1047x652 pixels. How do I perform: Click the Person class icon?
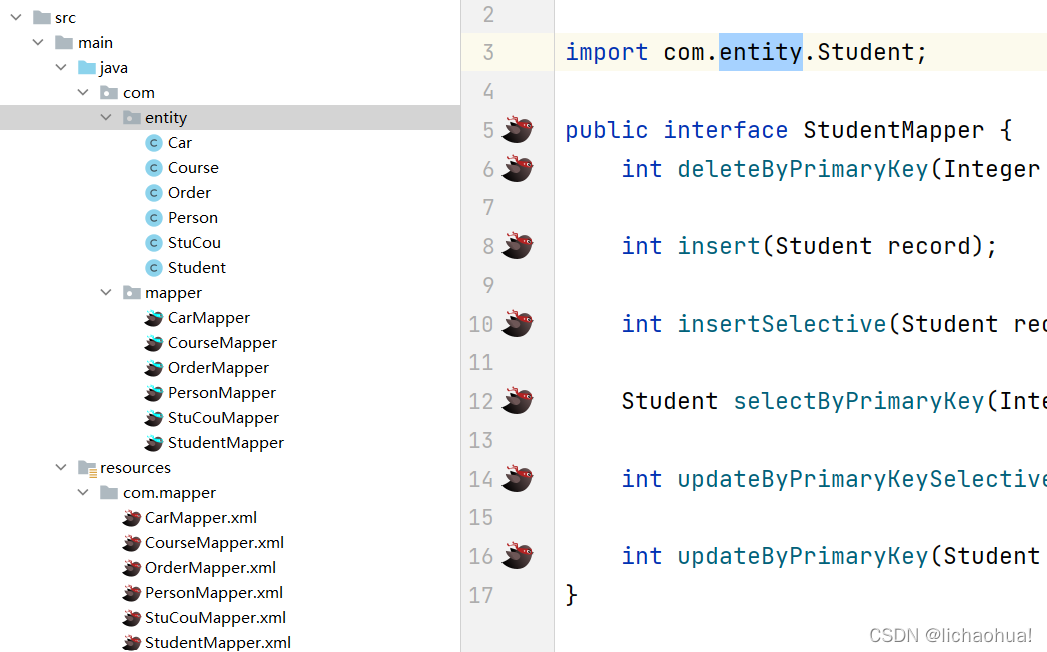(154, 218)
